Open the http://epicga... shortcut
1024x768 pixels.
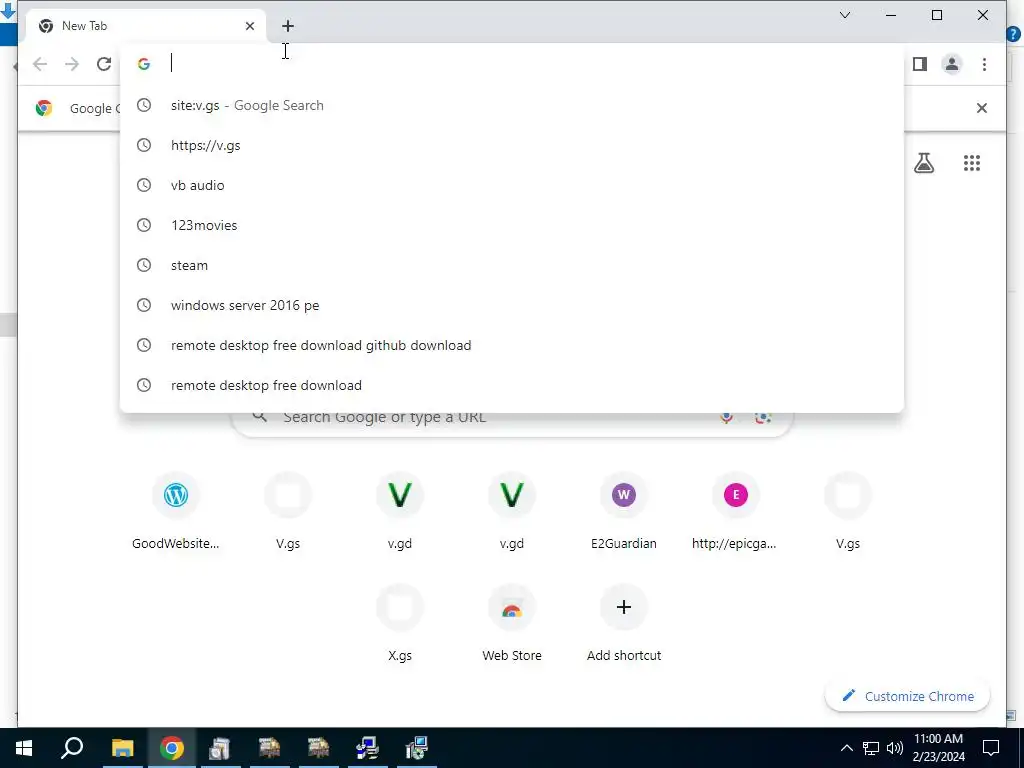coord(735,512)
